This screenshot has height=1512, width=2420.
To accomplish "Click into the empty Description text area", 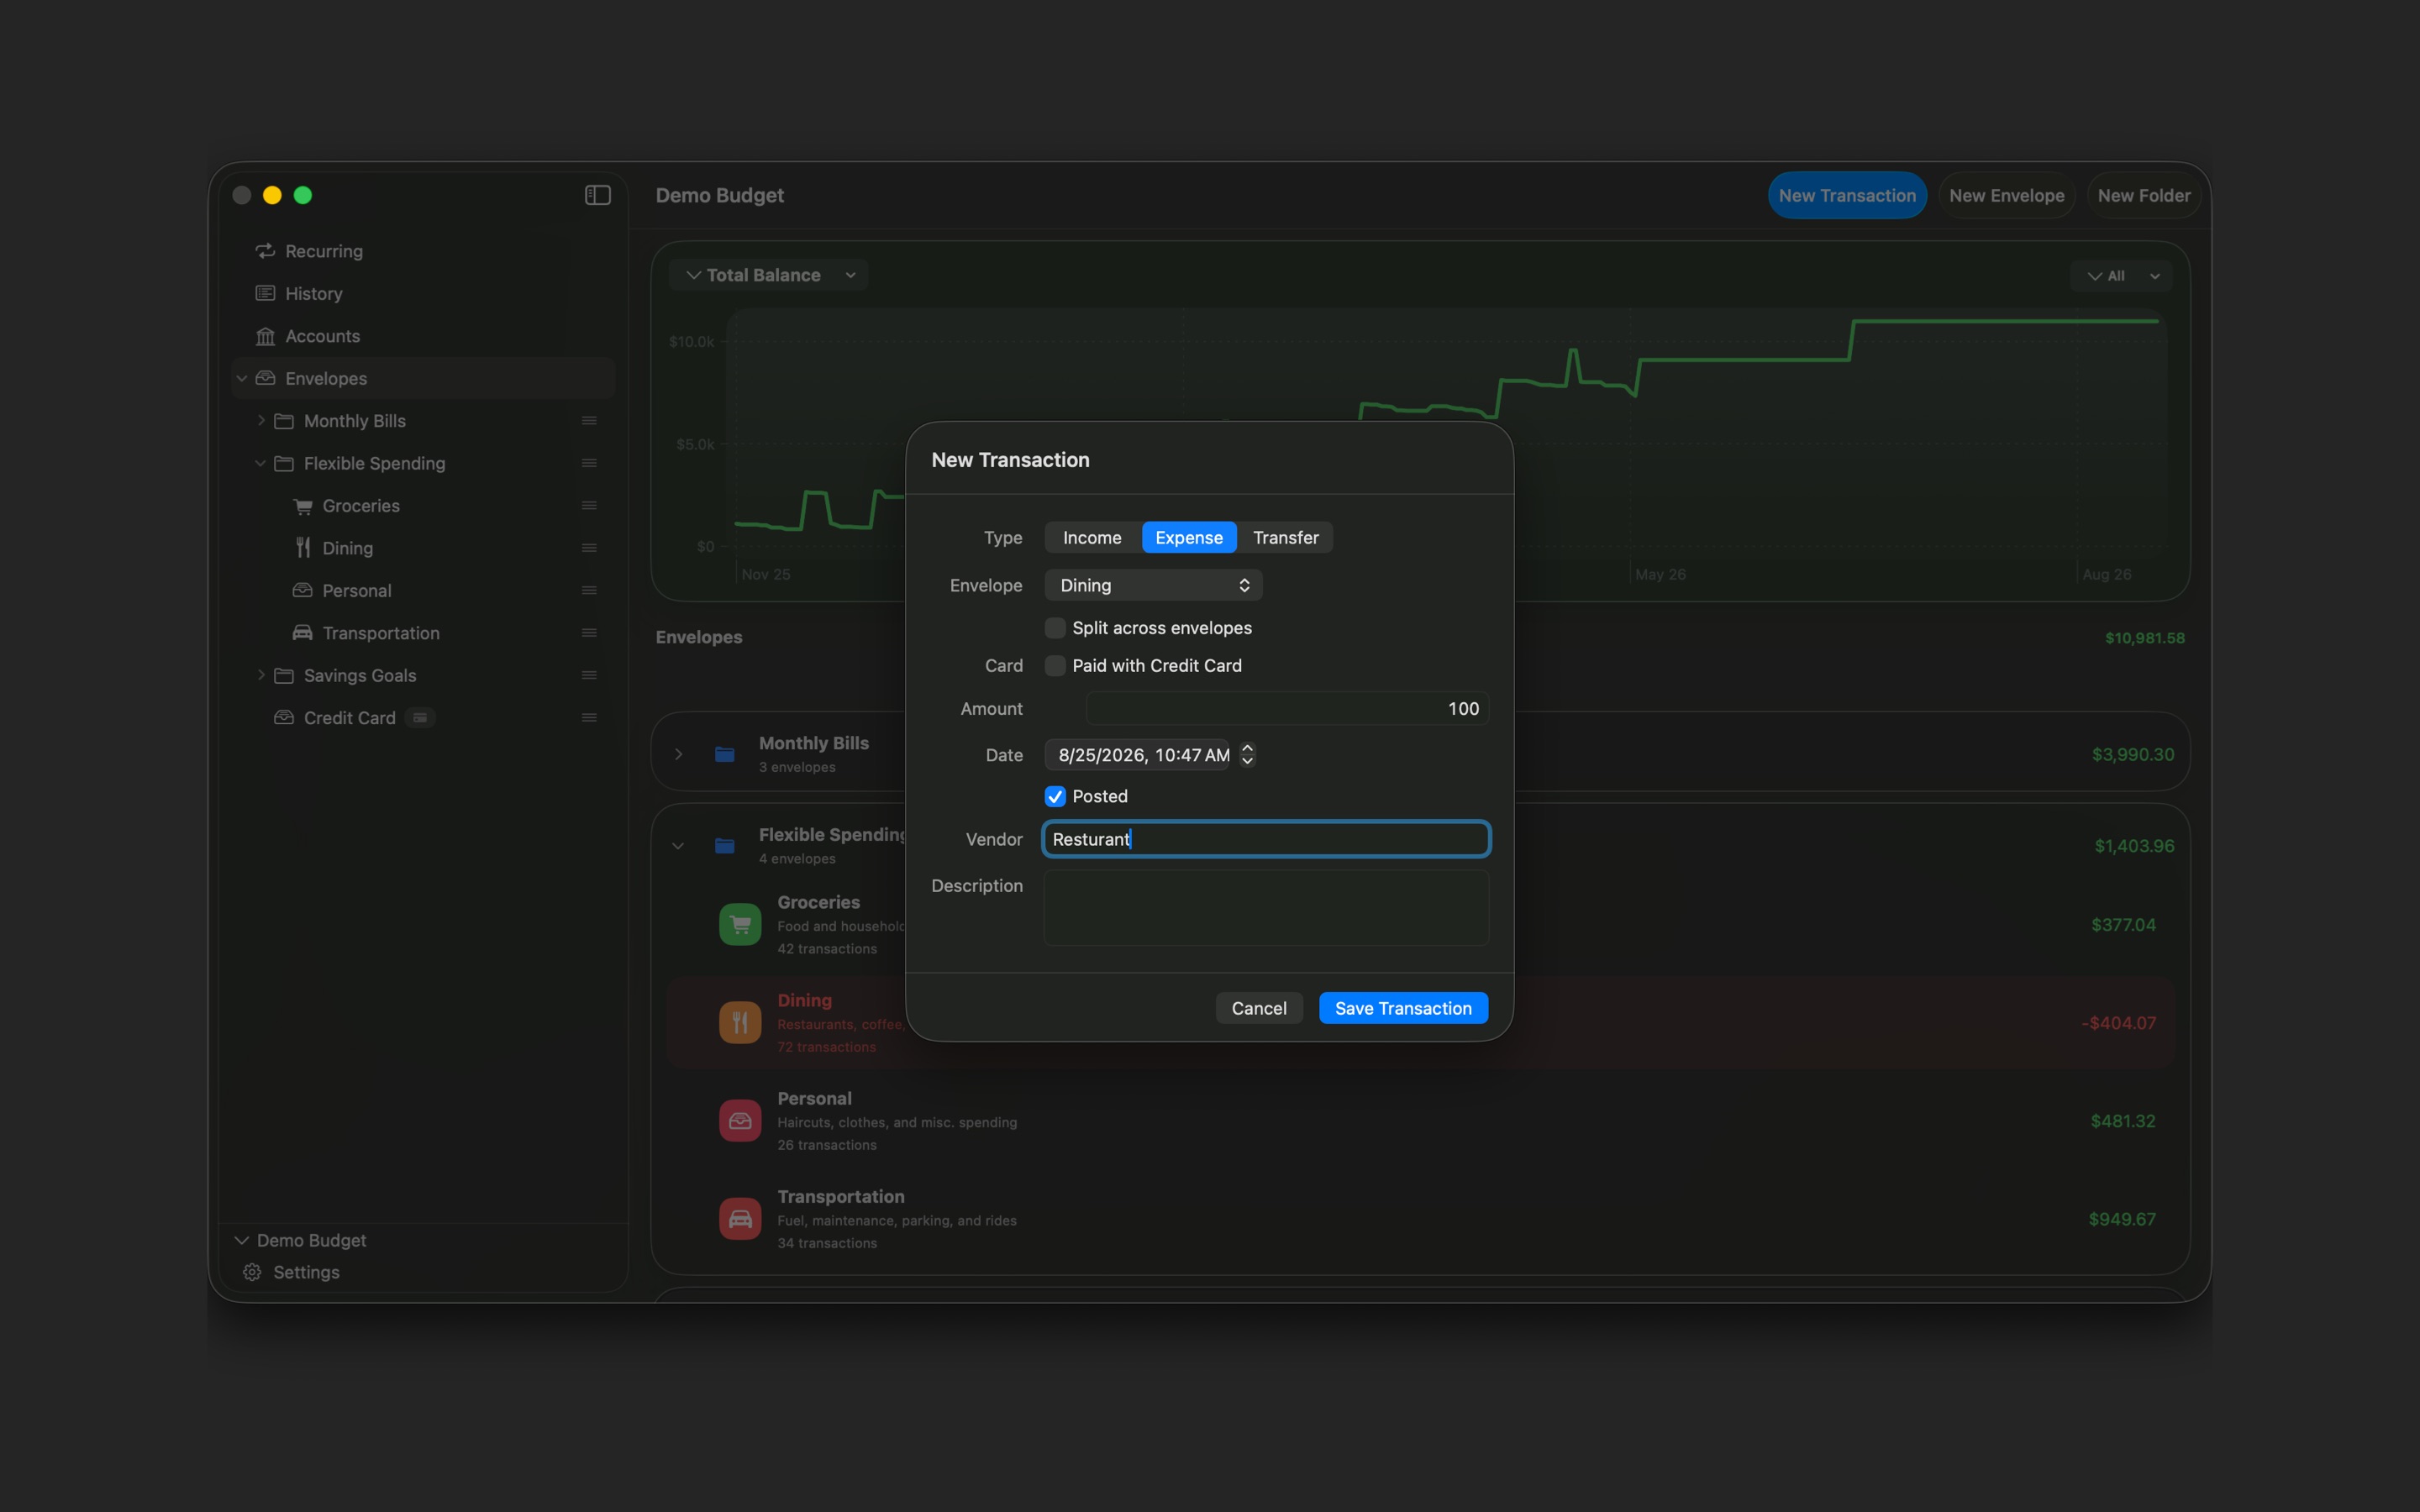I will (x=1266, y=908).
